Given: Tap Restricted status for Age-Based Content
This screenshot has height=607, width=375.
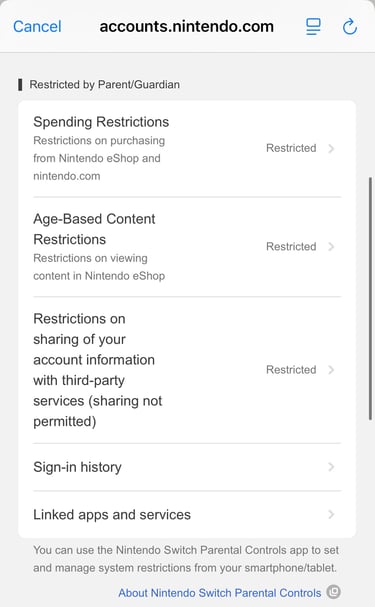Looking at the screenshot, I should [x=291, y=247].
